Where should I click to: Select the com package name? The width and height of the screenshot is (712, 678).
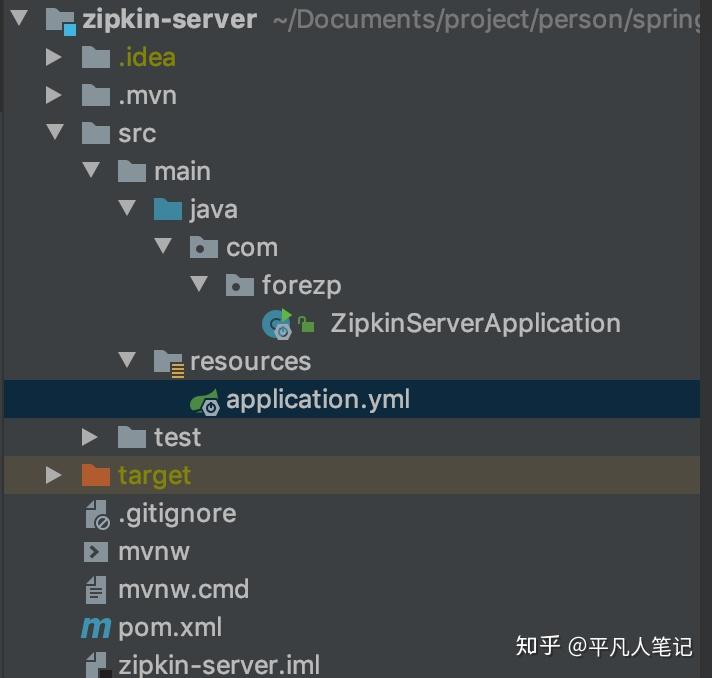pyautogui.click(x=251, y=248)
